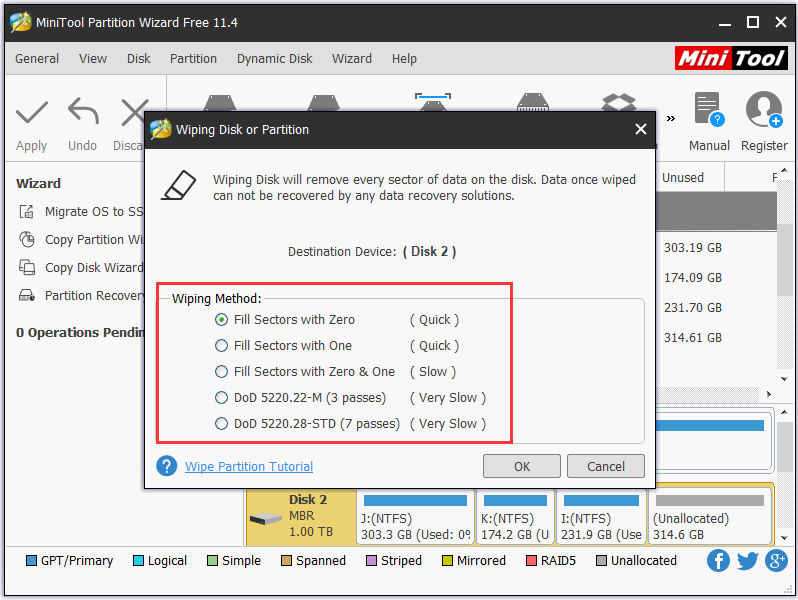Viewport: 798px width, 600px height.
Task: Select the Unallocated 314.6 GB block
Action: 709,517
